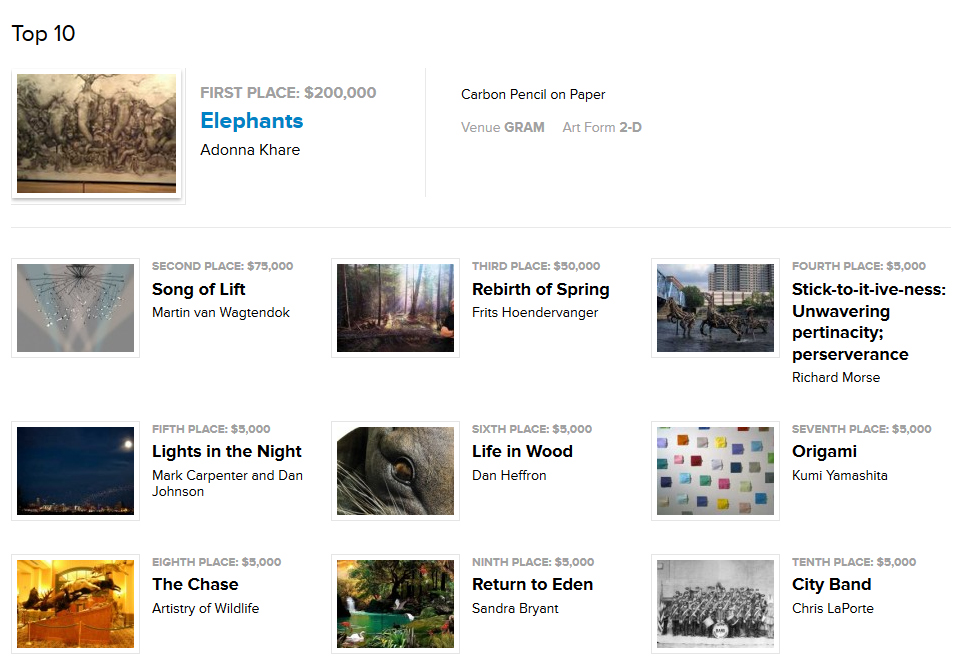The height and width of the screenshot is (668, 965).
Task: View the City Band black-and-white thumbnail
Action: point(715,604)
